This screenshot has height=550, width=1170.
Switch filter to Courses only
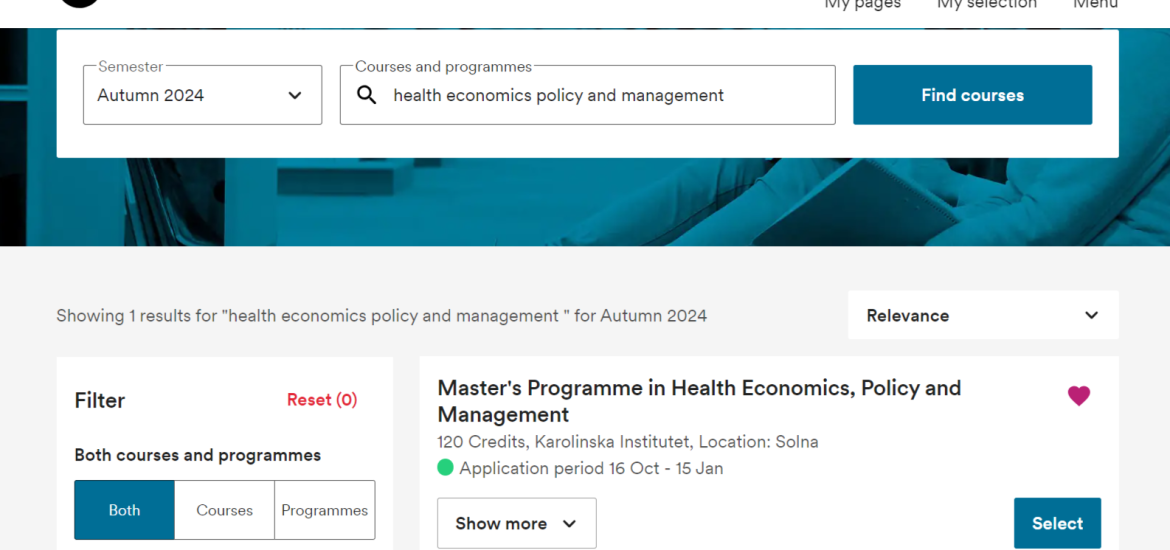coord(225,510)
